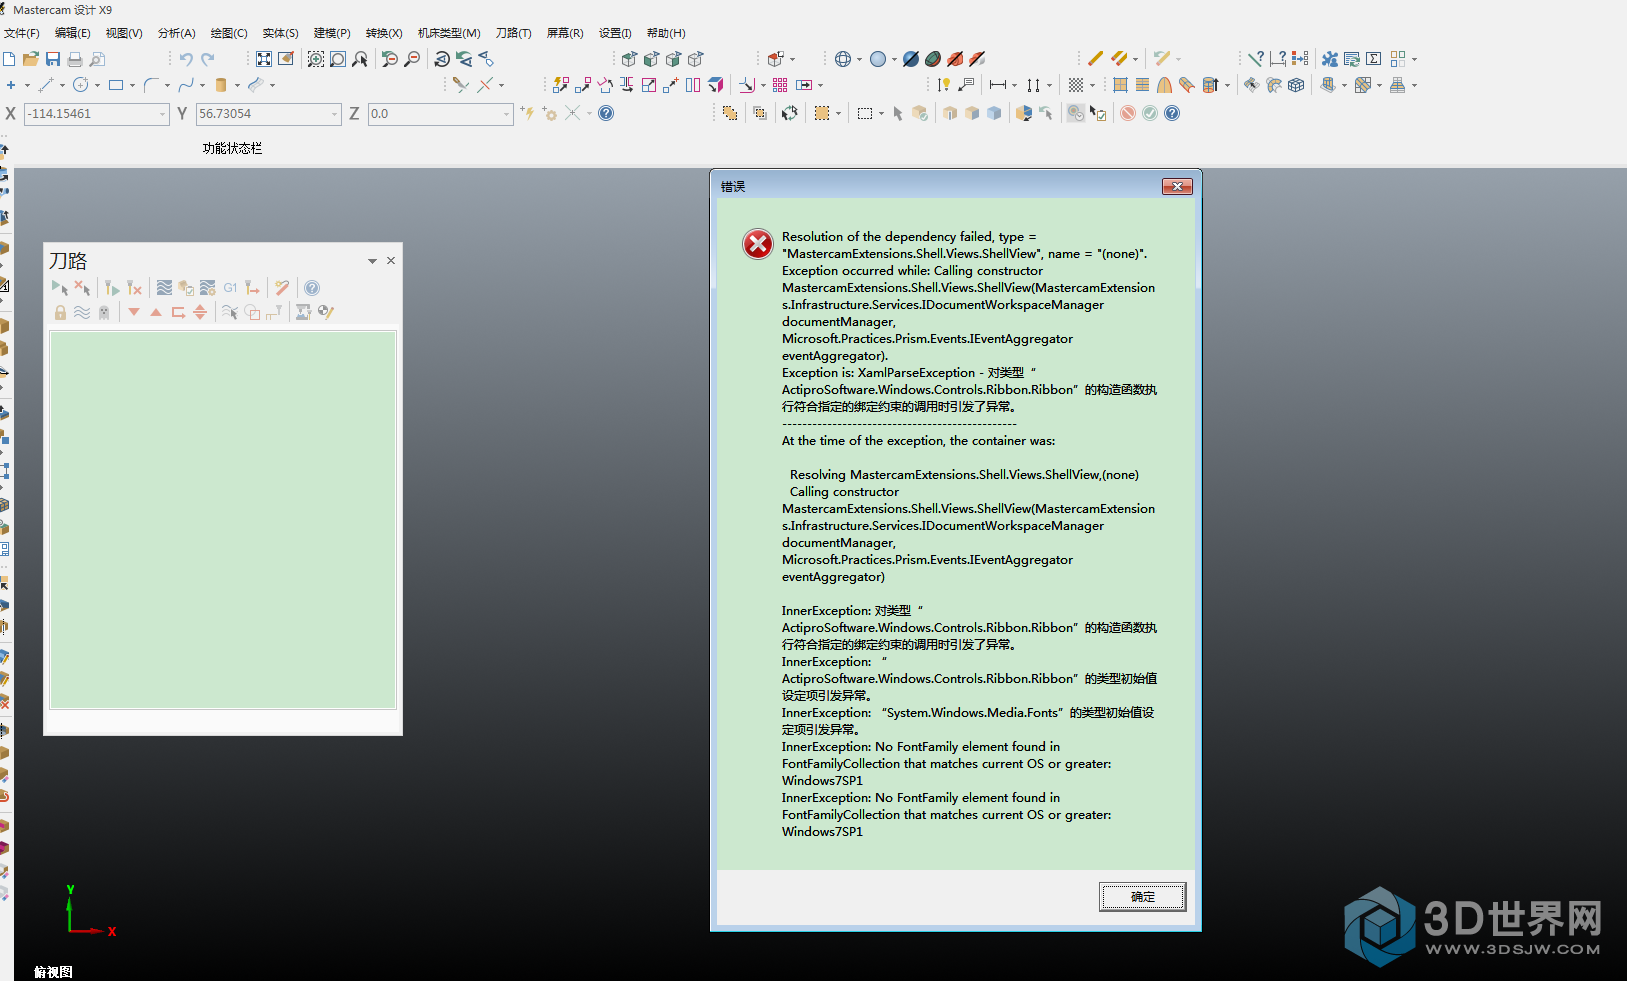Screen dimensions: 1627x981
Task: Undo the last action
Action: coord(186,59)
